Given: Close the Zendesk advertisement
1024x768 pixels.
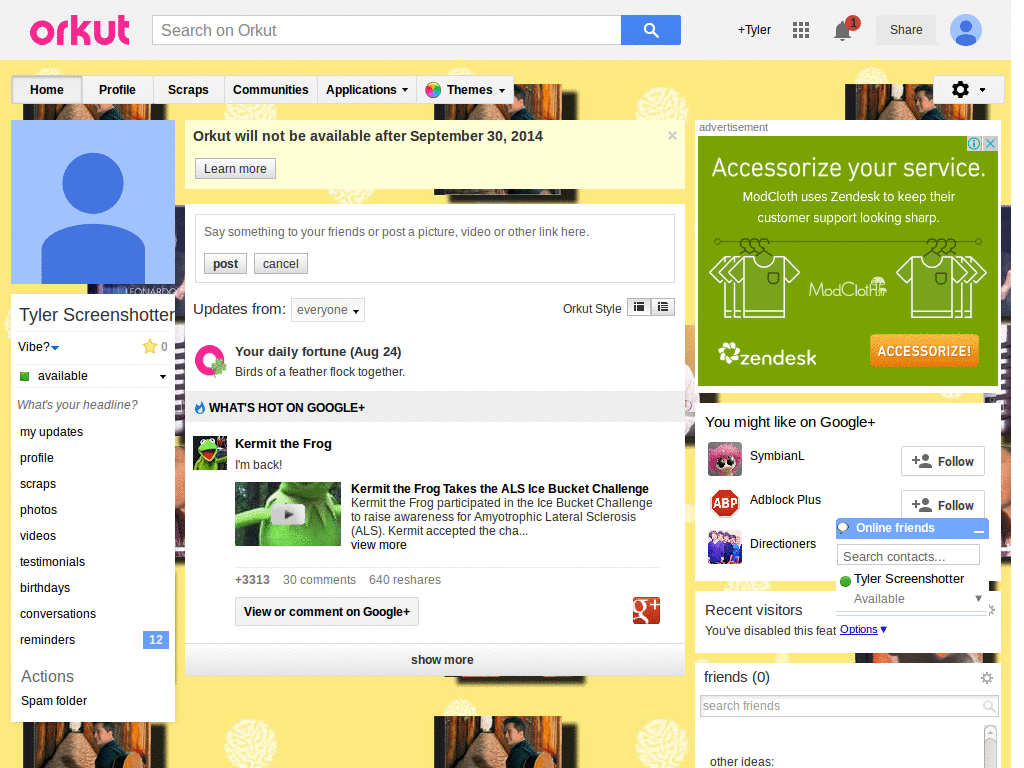Looking at the screenshot, I should [990, 144].
